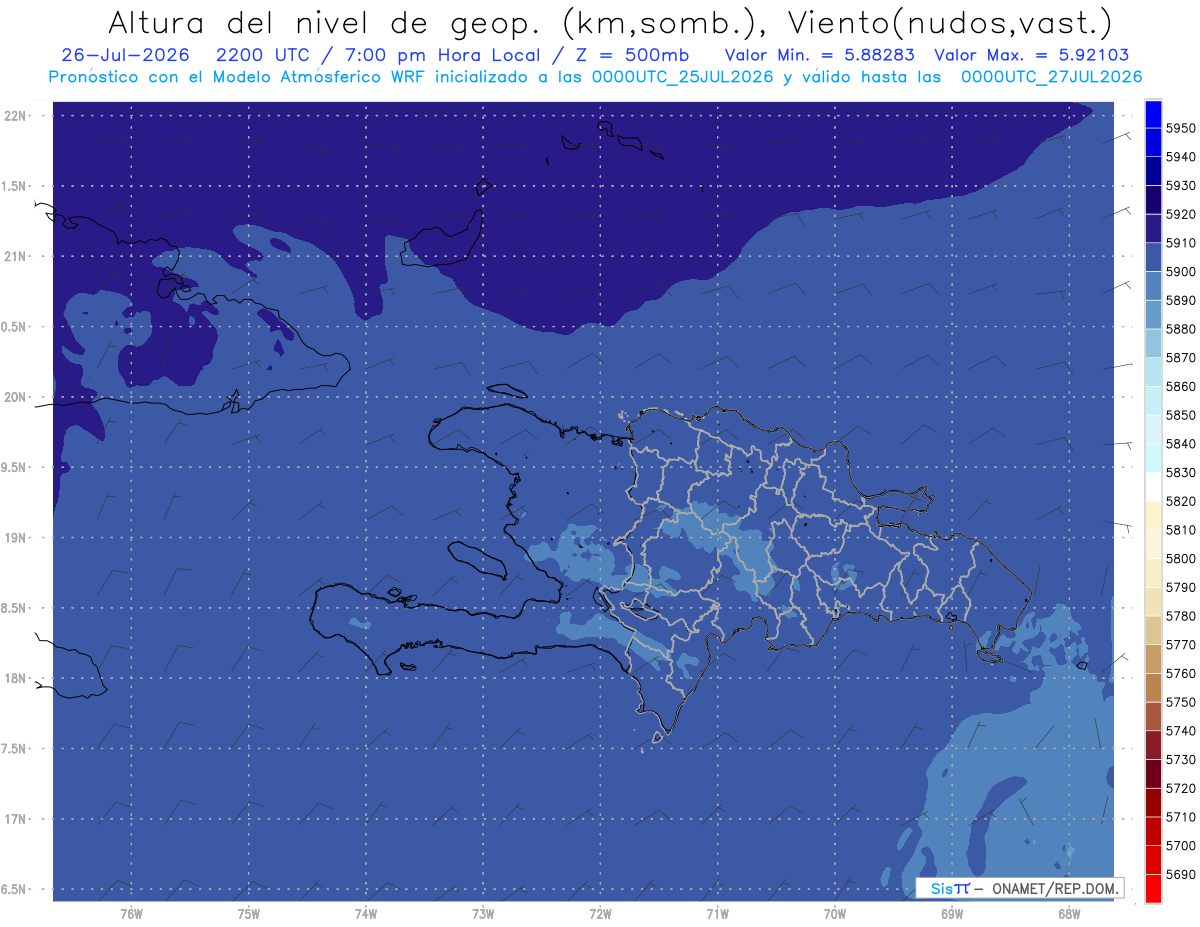Click the '0000UTC_27JUL2026' valid-until time
1200x927 pixels.
click(x=1051, y=77)
